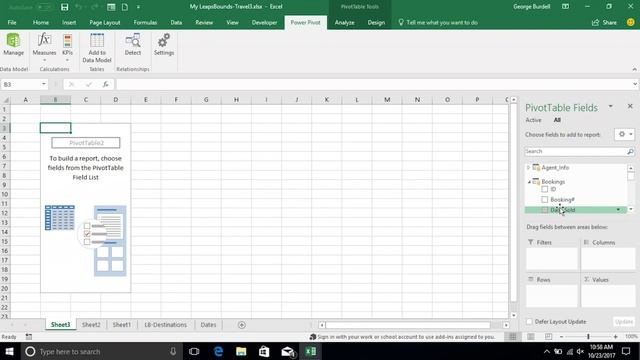Image resolution: width=640 pixels, height=360 pixels.
Task: Open the KPIs menu
Action: (67, 47)
